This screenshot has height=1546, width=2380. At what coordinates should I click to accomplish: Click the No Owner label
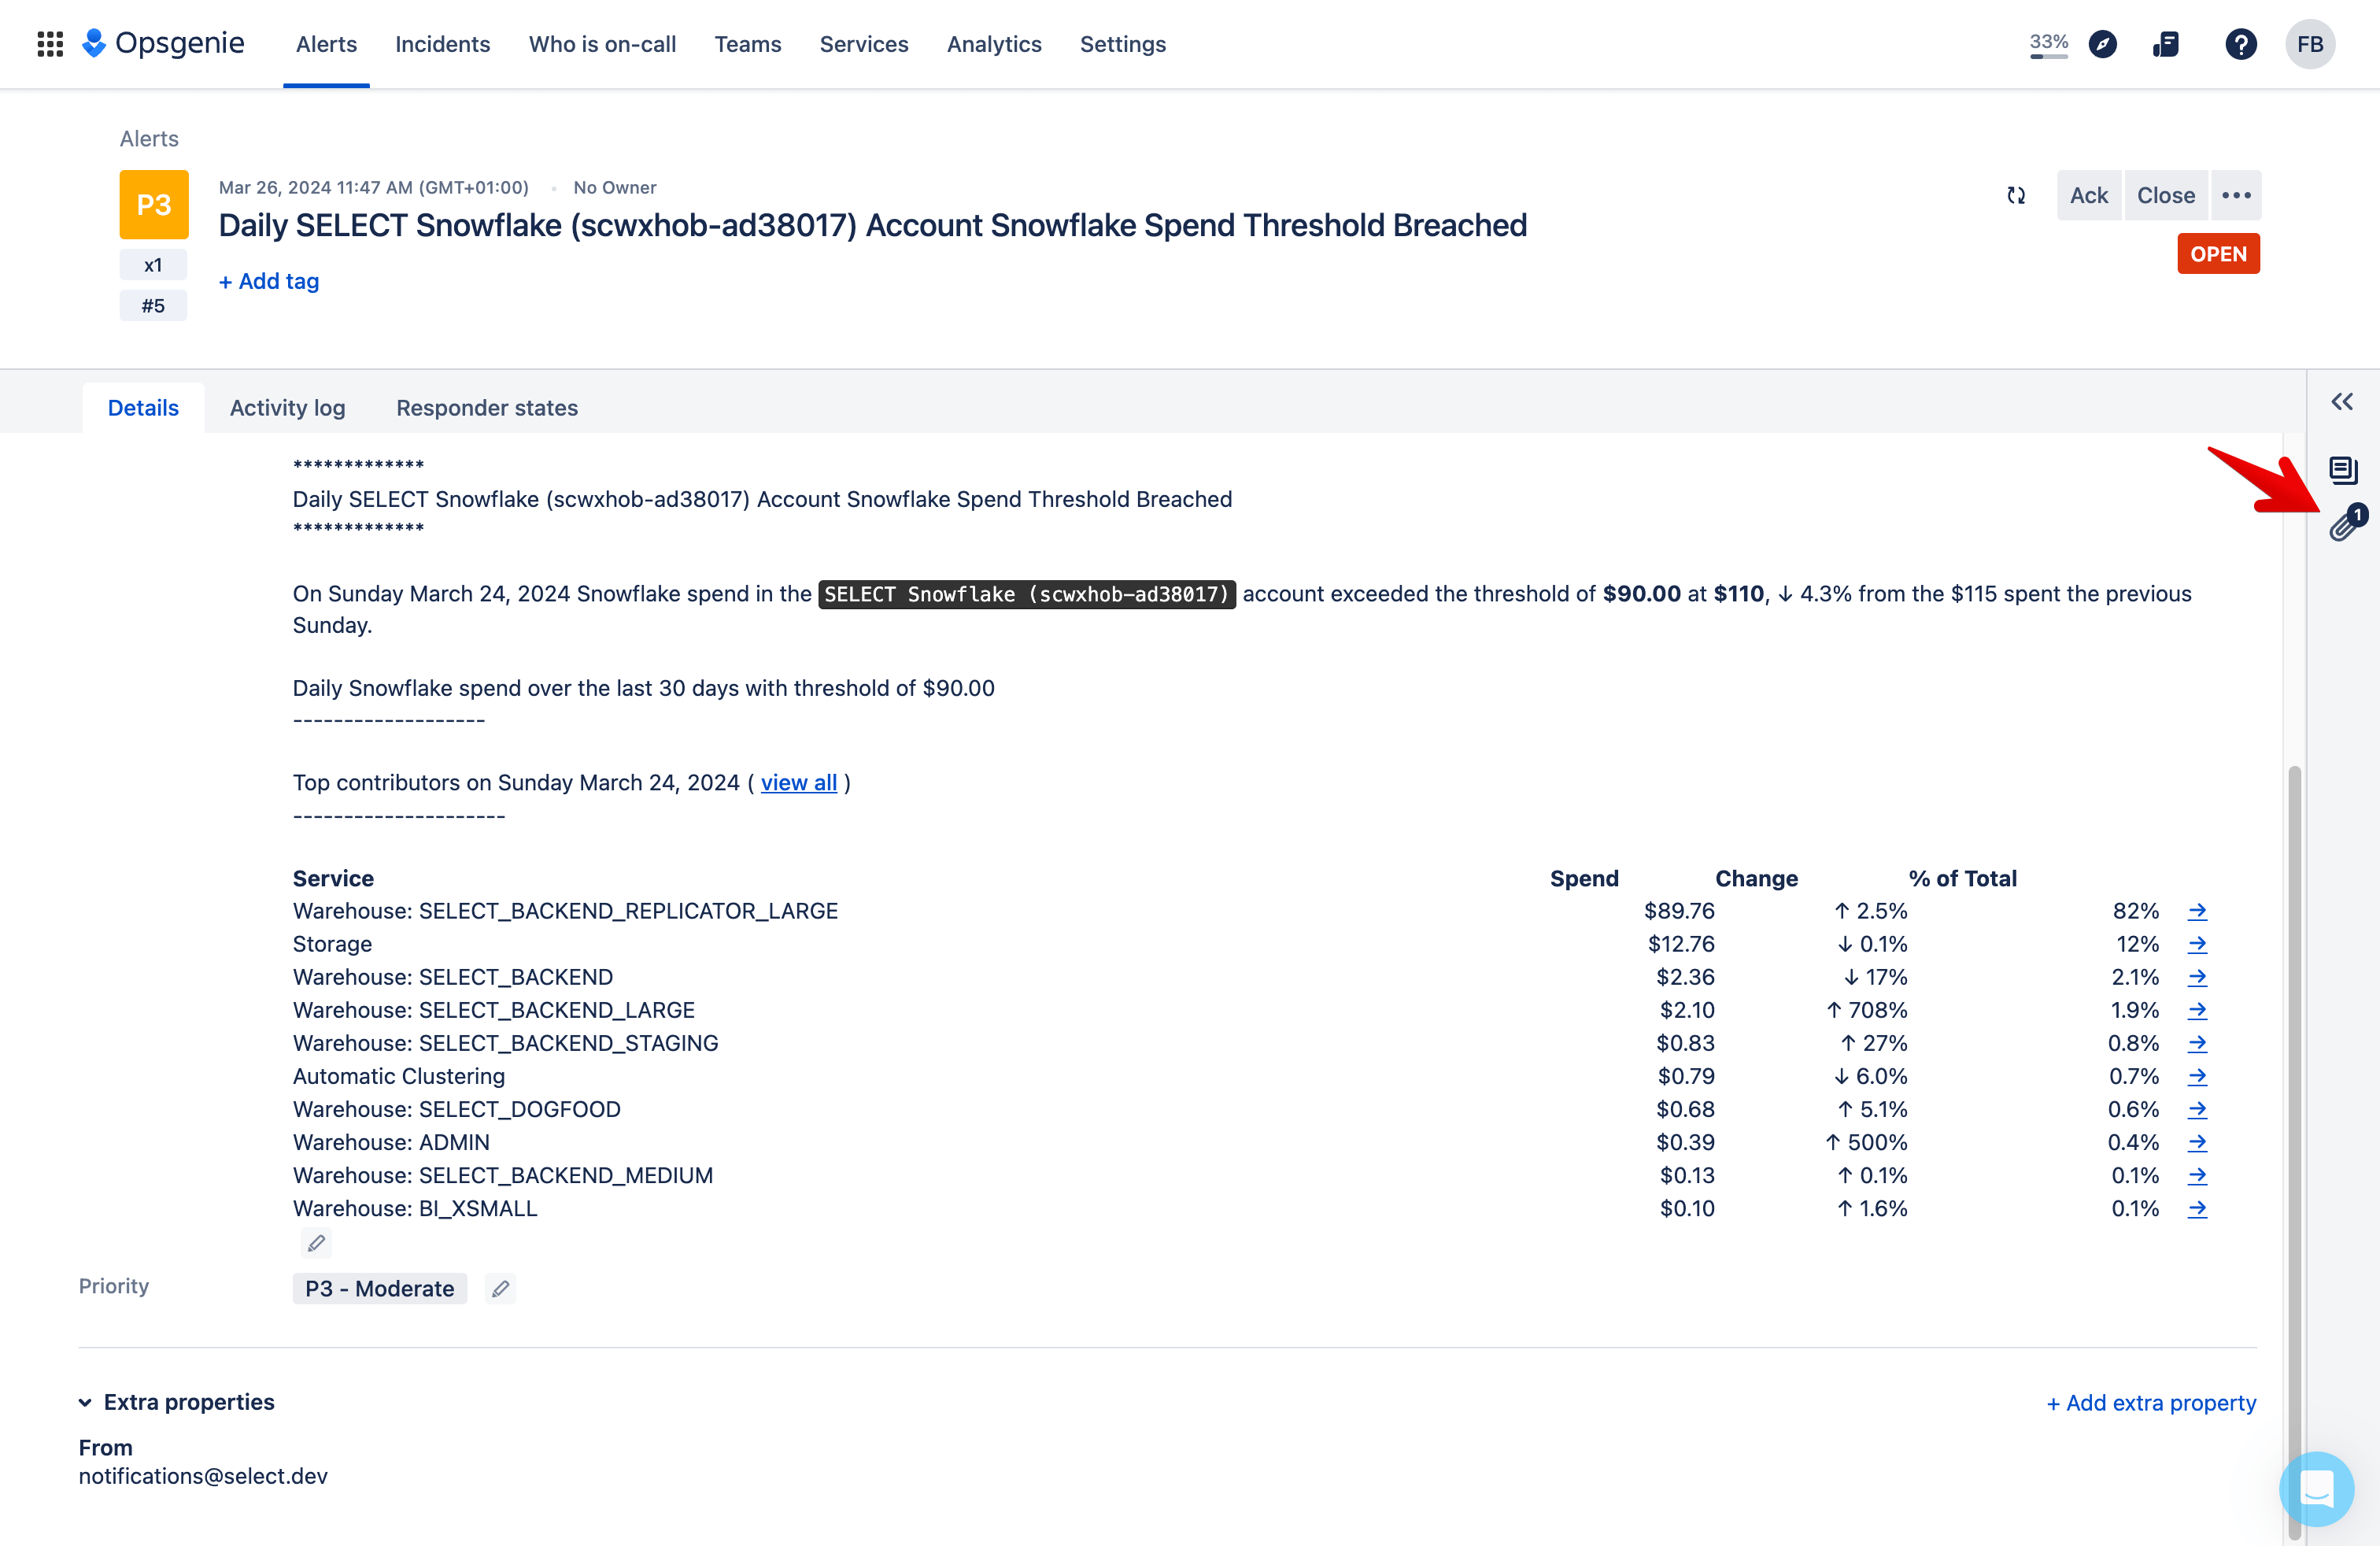tap(614, 188)
